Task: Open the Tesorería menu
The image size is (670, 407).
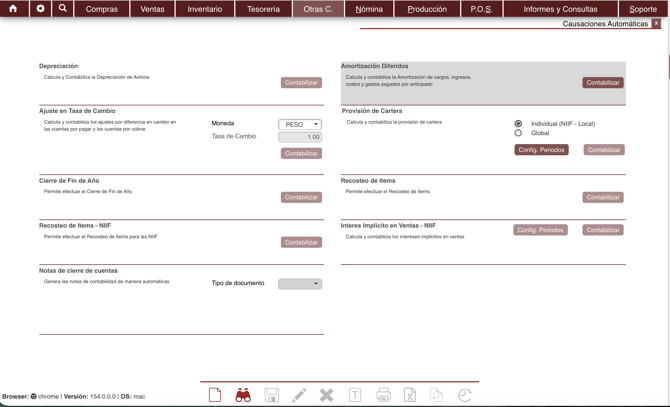Action: coord(263,9)
